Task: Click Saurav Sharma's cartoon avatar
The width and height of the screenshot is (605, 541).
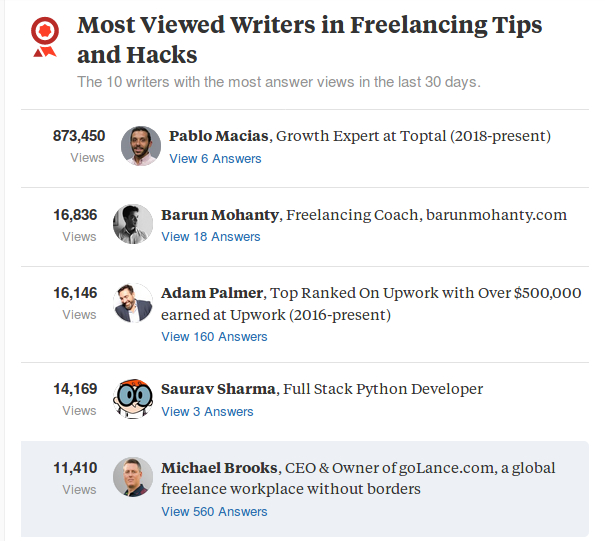Action: tap(133, 399)
